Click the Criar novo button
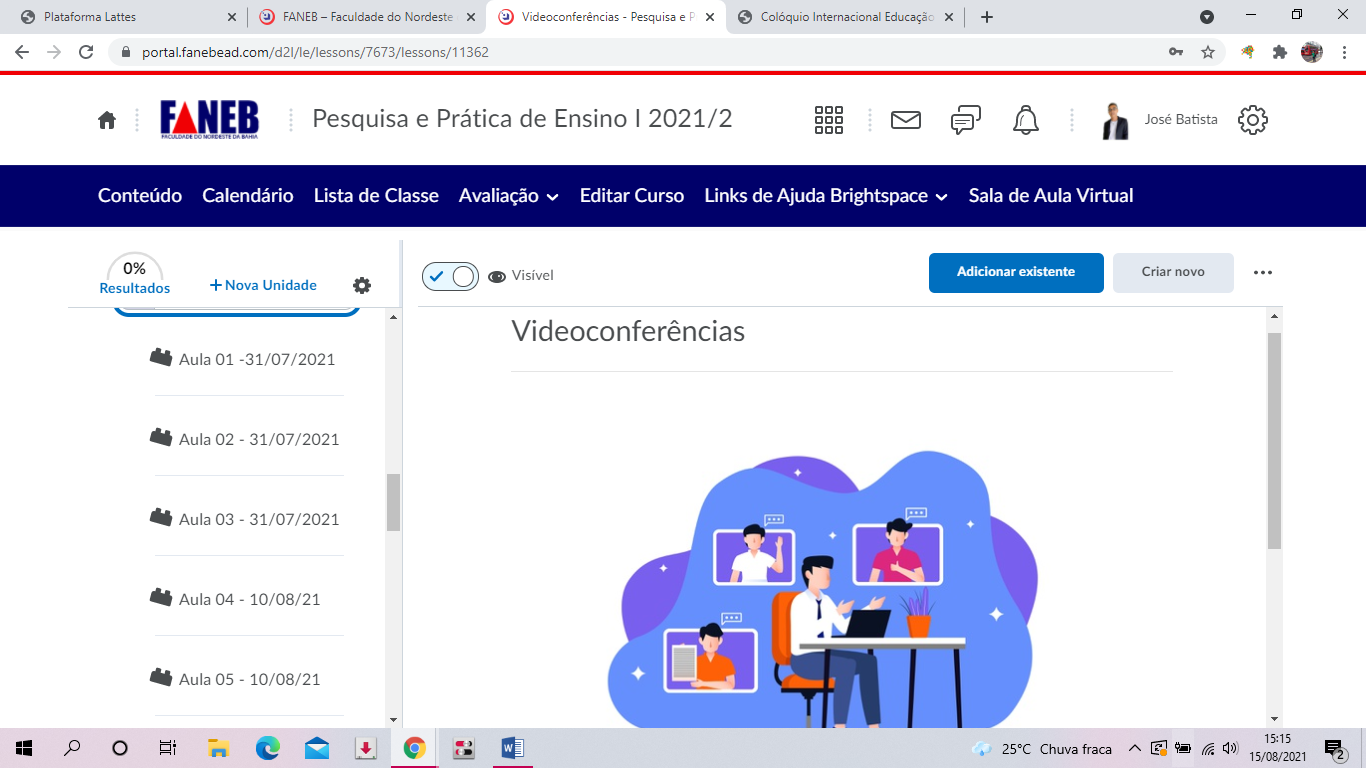This screenshot has width=1366, height=768. point(1172,272)
